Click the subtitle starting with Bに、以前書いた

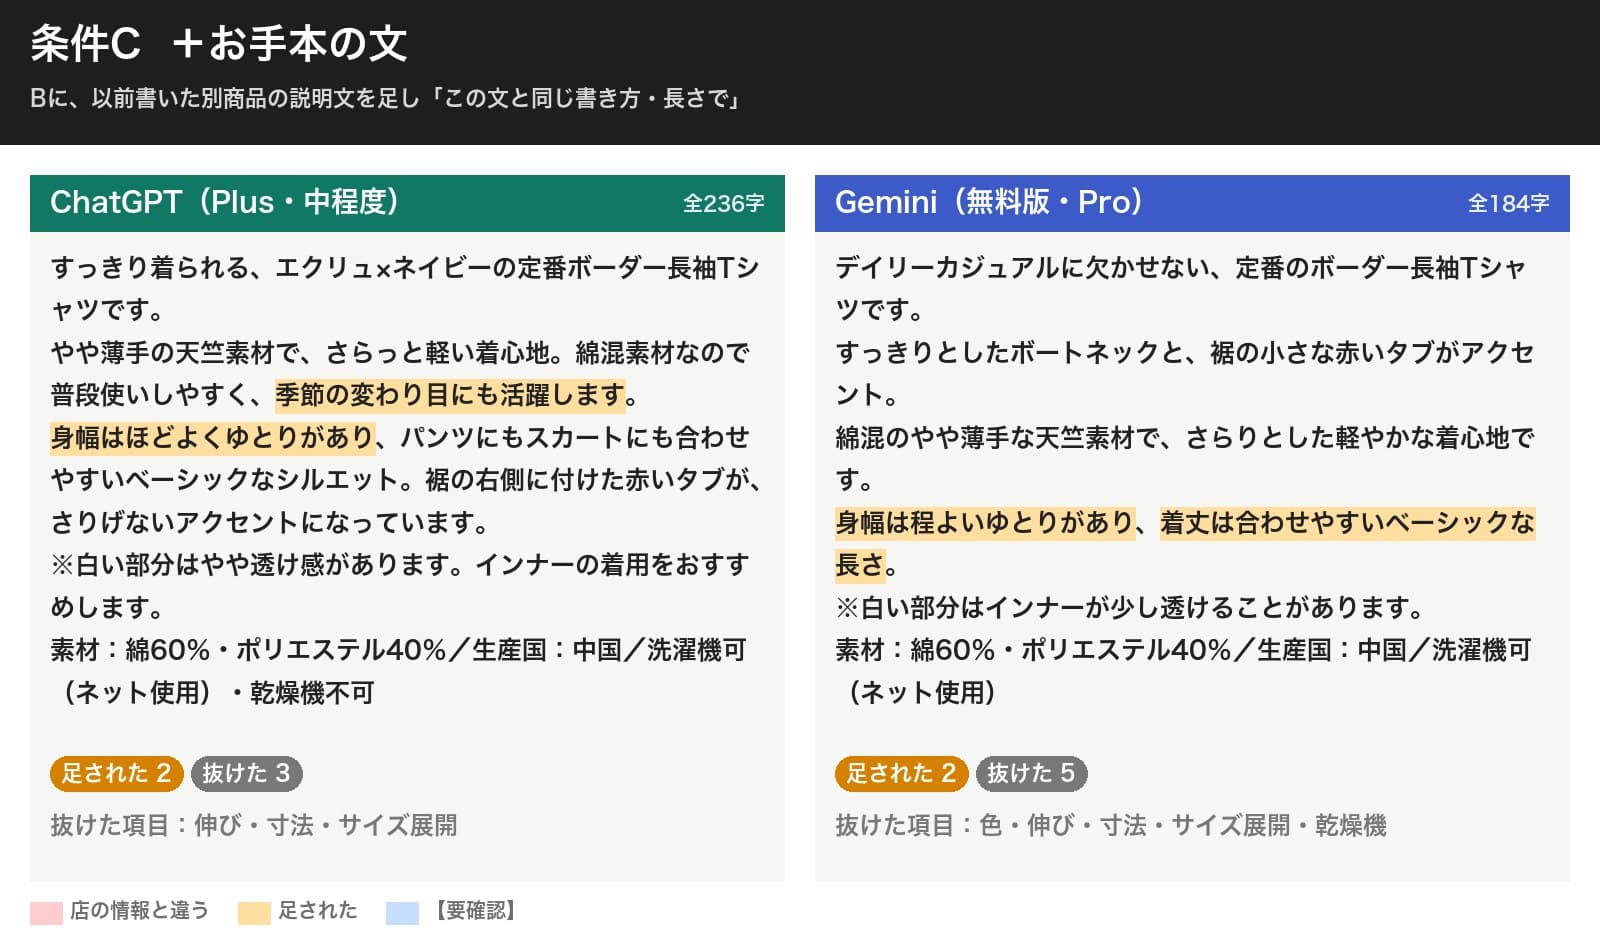click(x=385, y=98)
